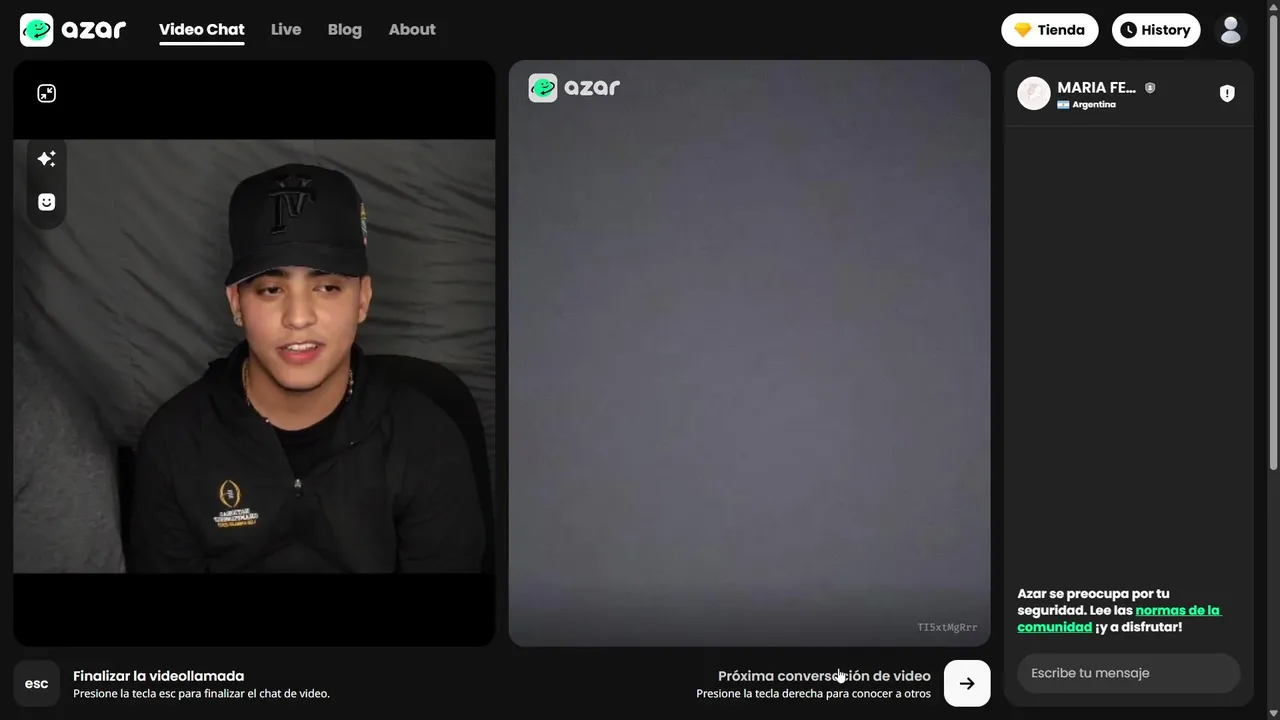Viewport: 1280px width, 720px height.
Task: Focus the Escribe tu mensaje field
Action: coord(1128,673)
